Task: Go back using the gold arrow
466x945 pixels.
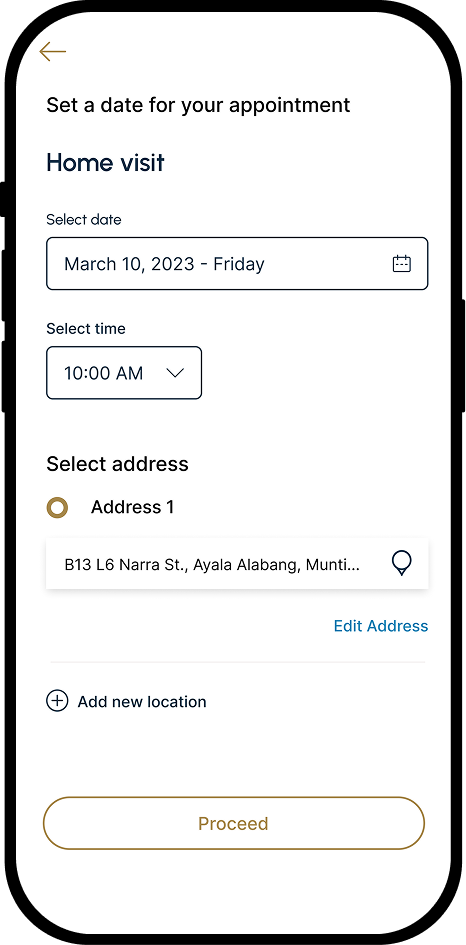Action: pyautogui.click(x=52, y=52)
